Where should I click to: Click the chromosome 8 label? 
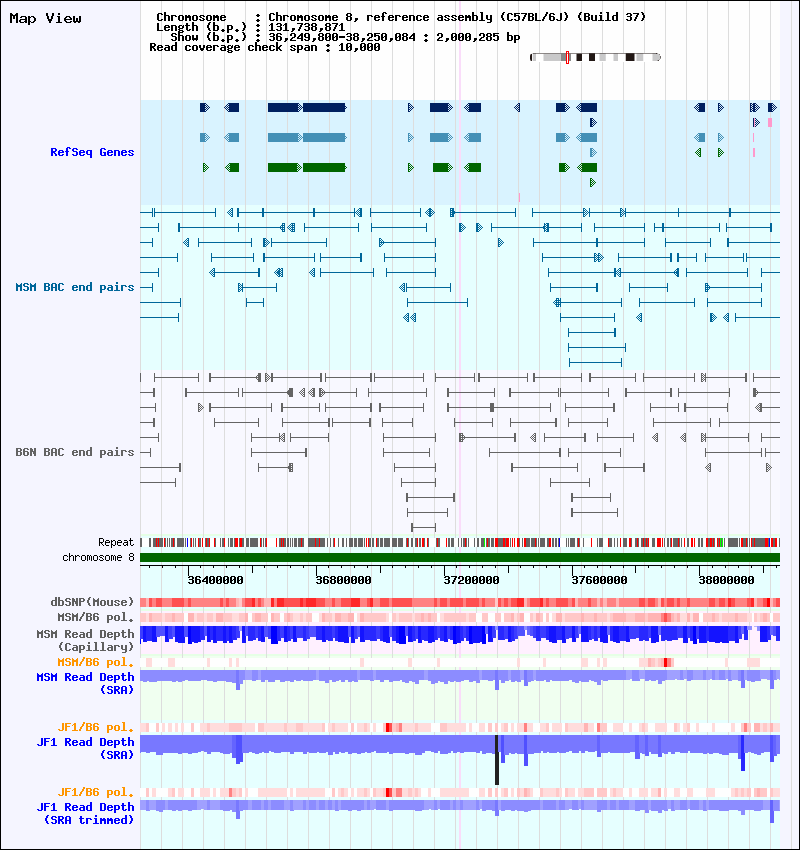[x=98, y=557]
